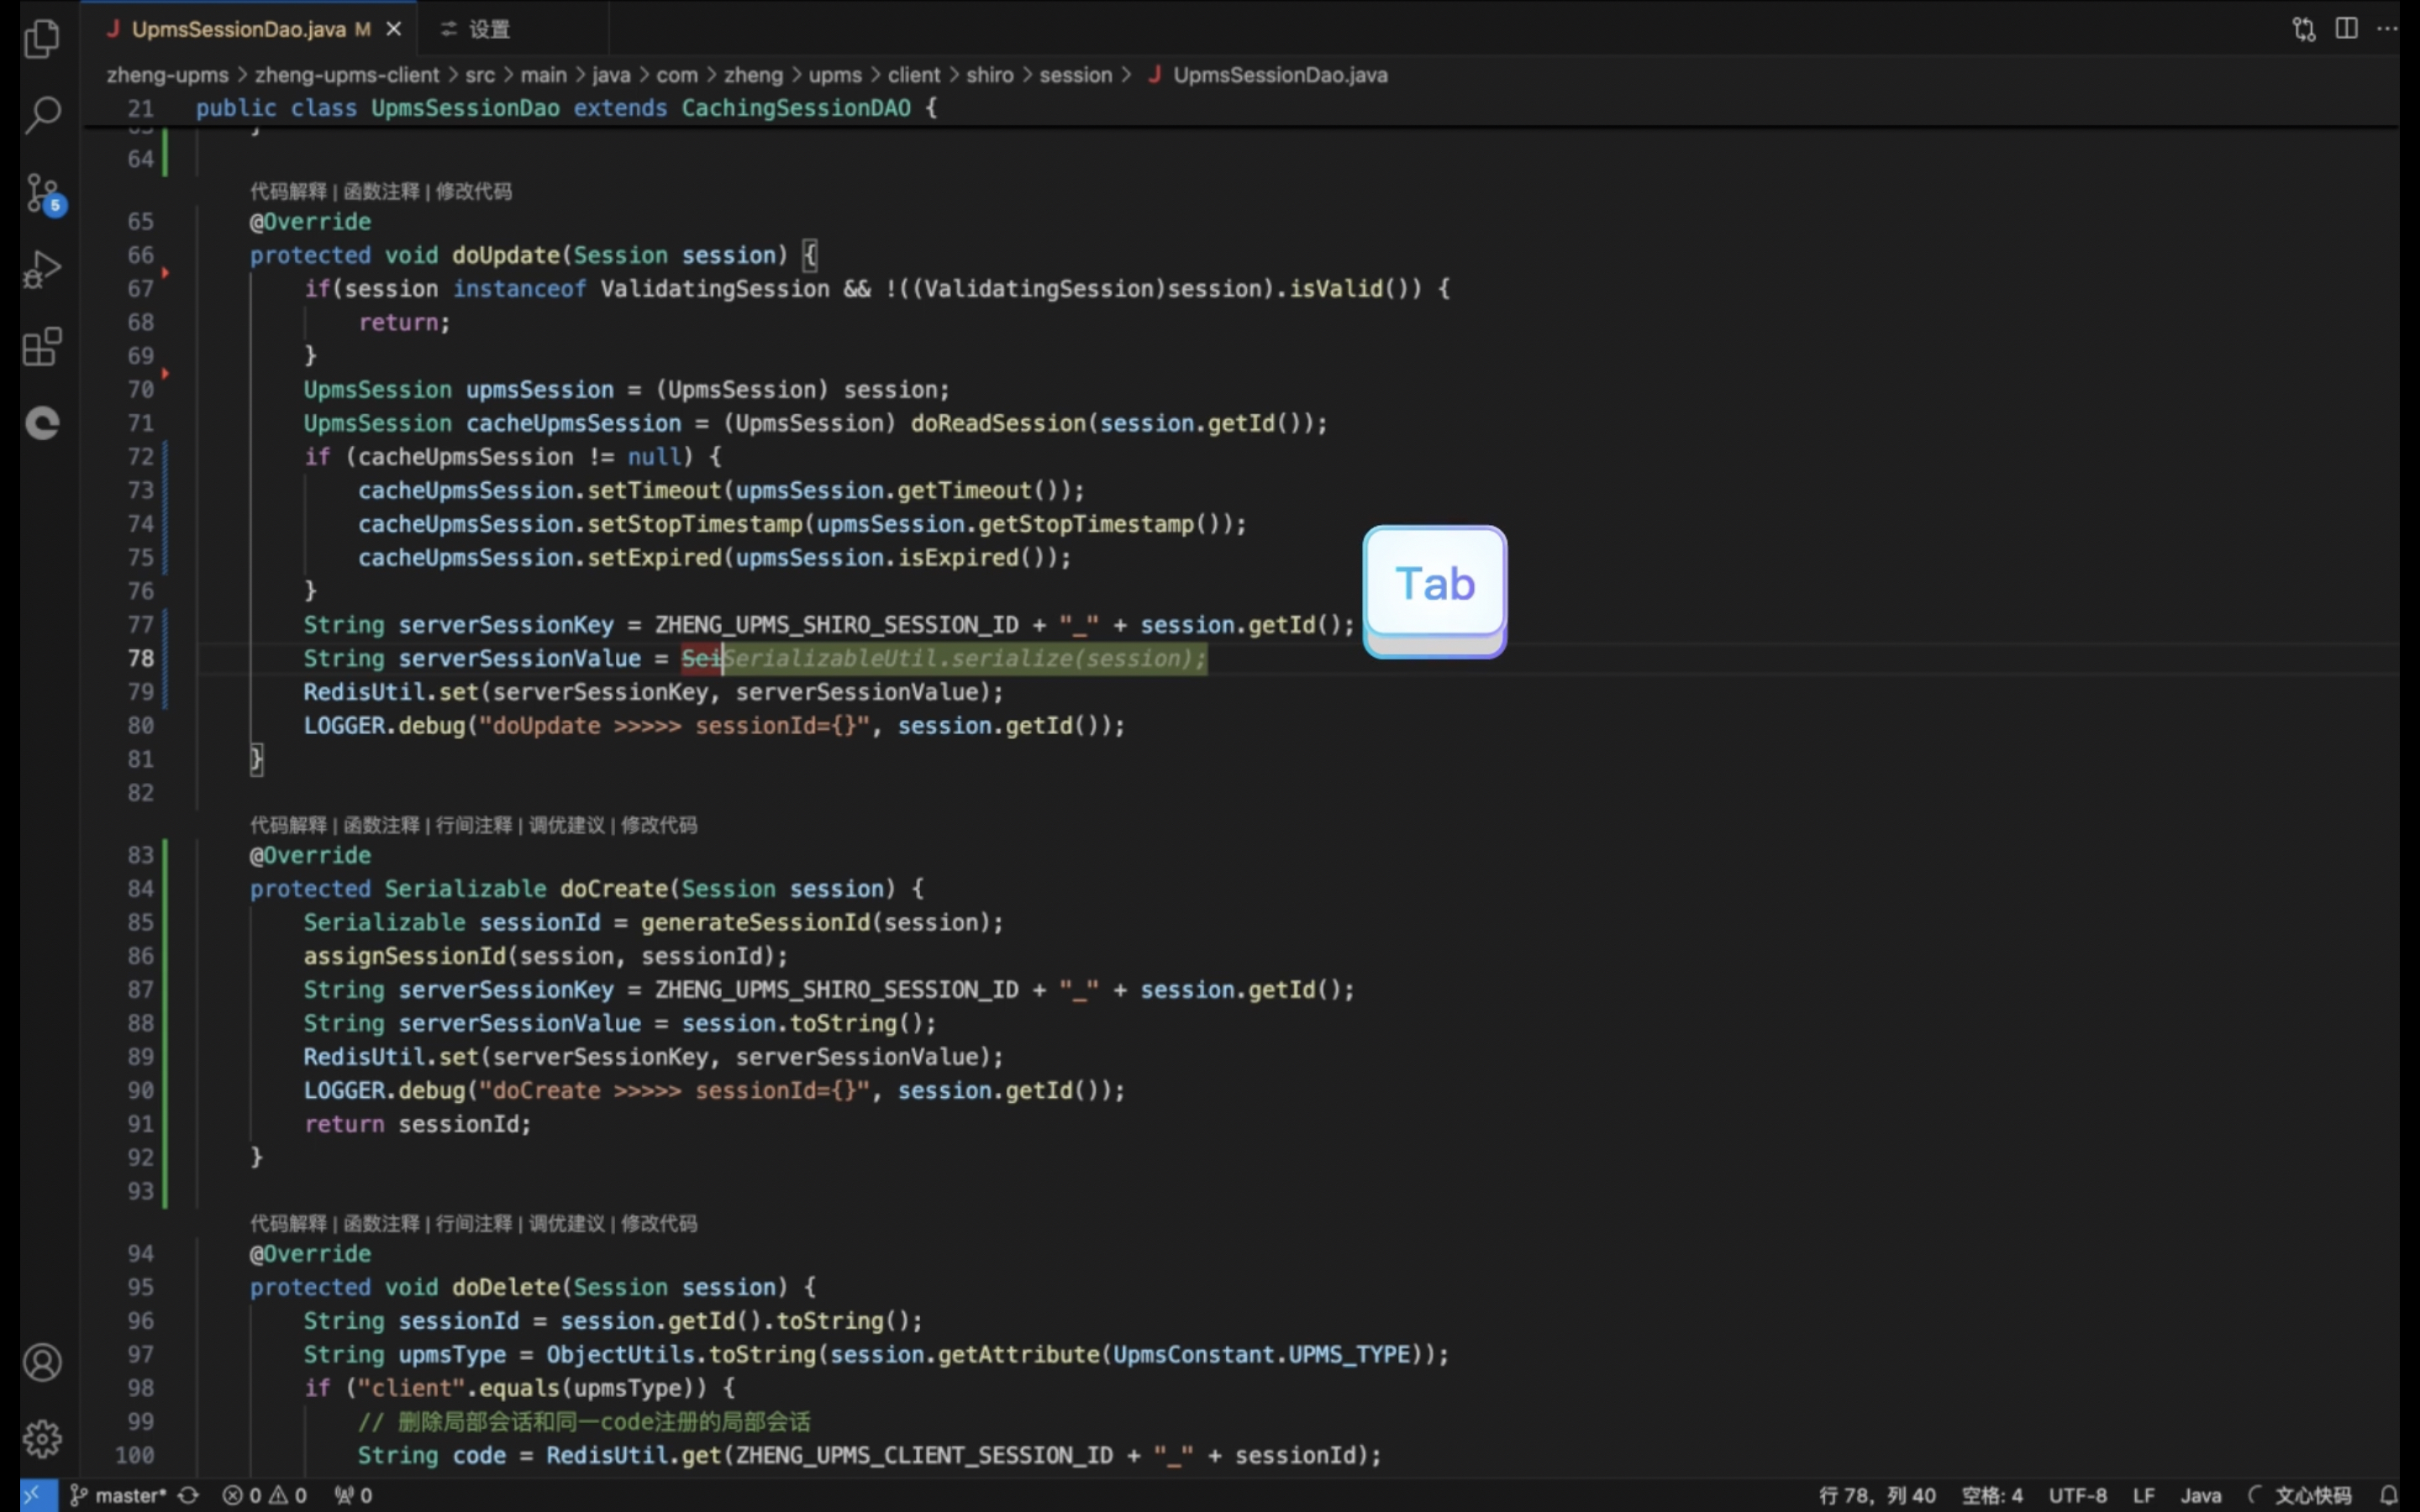This screenshot has height=1512, width=2420.
Task: Open Source Control with 5 pending changes
Action: (x=44, y=193)
